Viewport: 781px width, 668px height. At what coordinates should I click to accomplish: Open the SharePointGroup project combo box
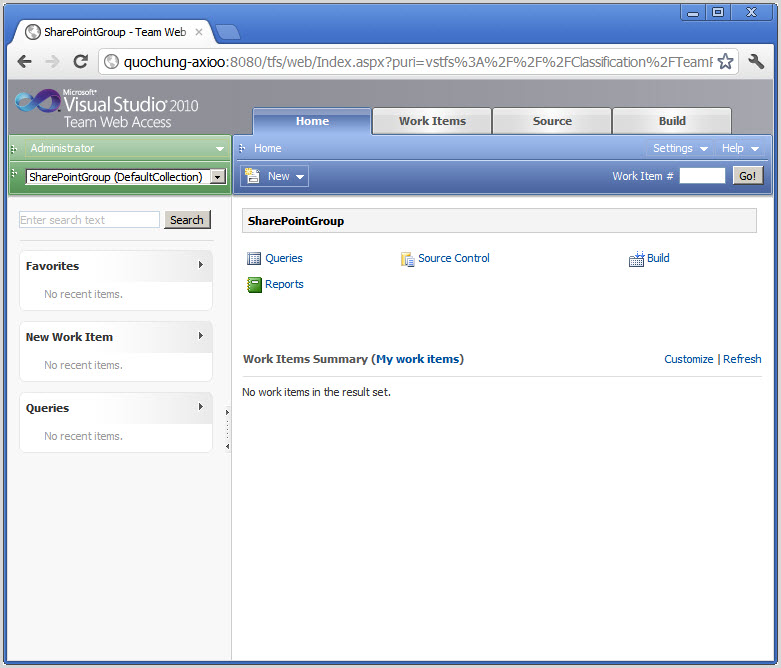pos(126,177)
